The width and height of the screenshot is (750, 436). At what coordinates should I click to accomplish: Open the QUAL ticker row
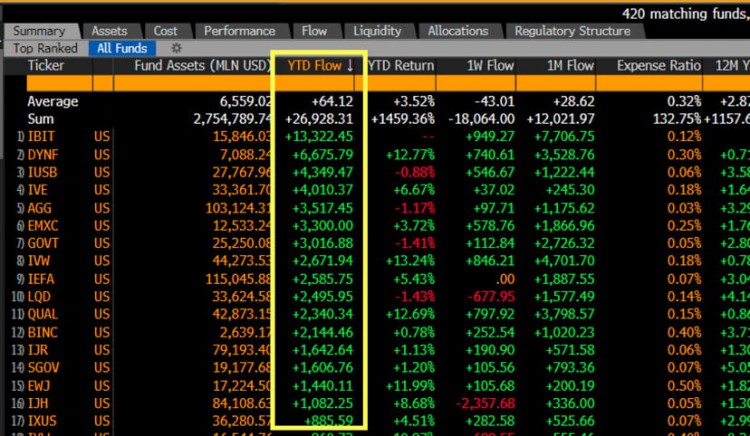43,314
